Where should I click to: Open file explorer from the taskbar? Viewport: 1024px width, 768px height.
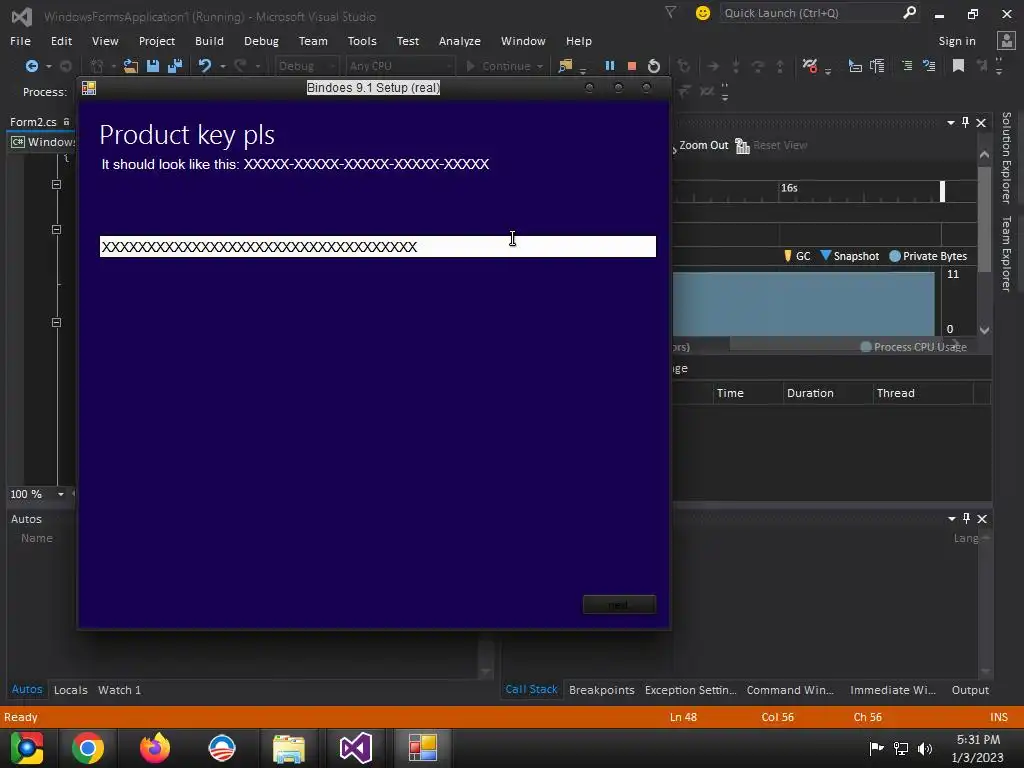point(289,748)
